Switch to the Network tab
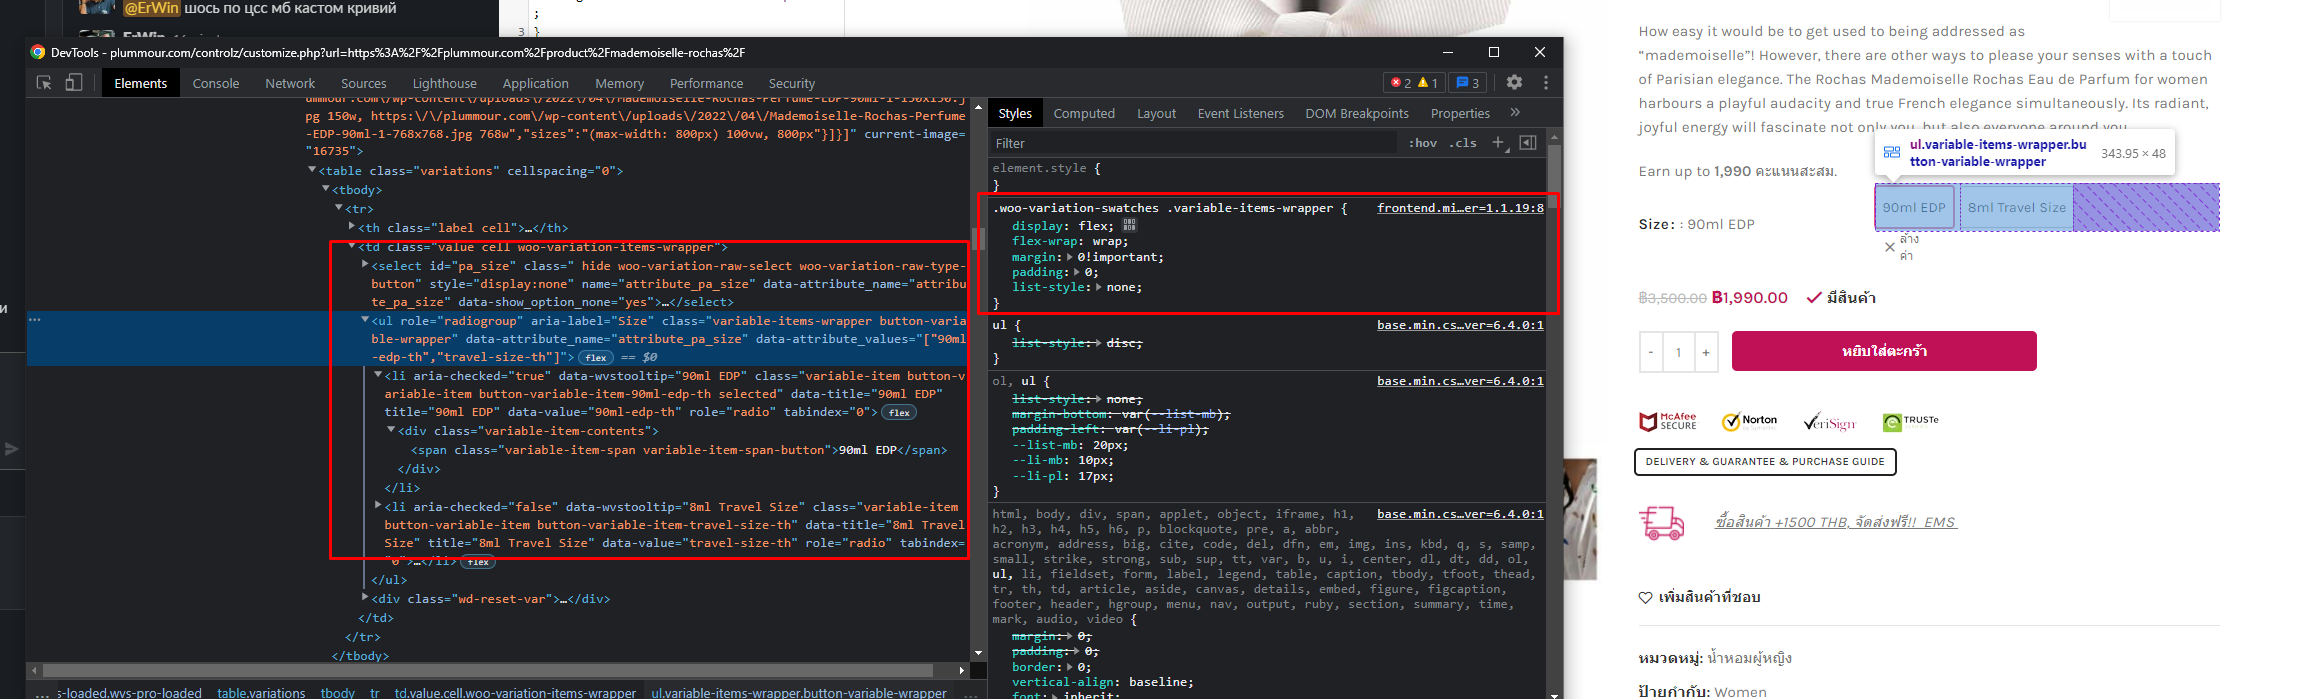 coord(290,83)
